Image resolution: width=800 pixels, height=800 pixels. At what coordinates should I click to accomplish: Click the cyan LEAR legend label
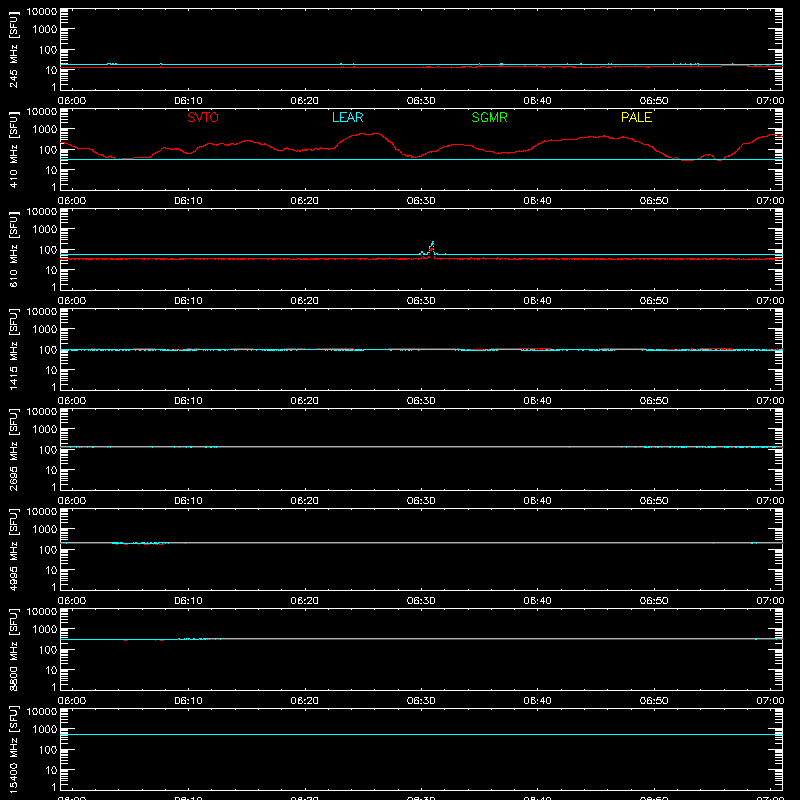(x=347, y=117)
